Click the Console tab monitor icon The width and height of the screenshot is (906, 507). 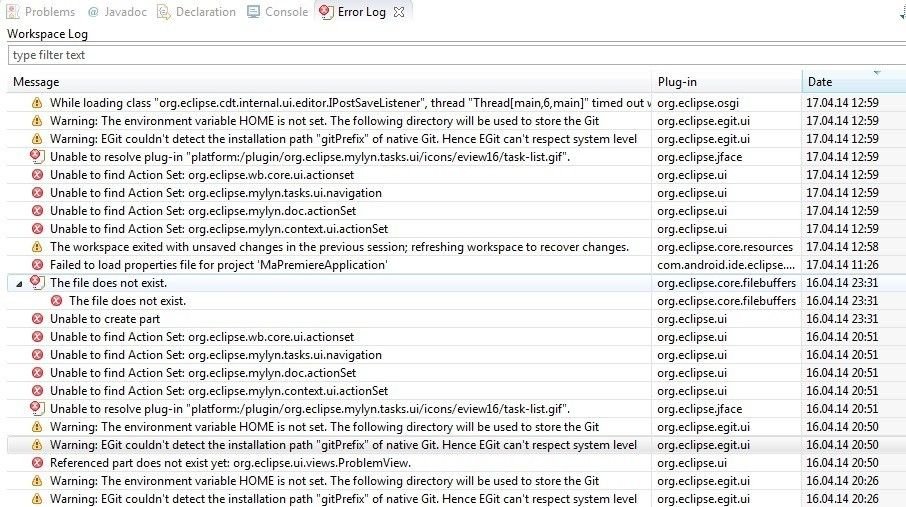pos(253,12)
